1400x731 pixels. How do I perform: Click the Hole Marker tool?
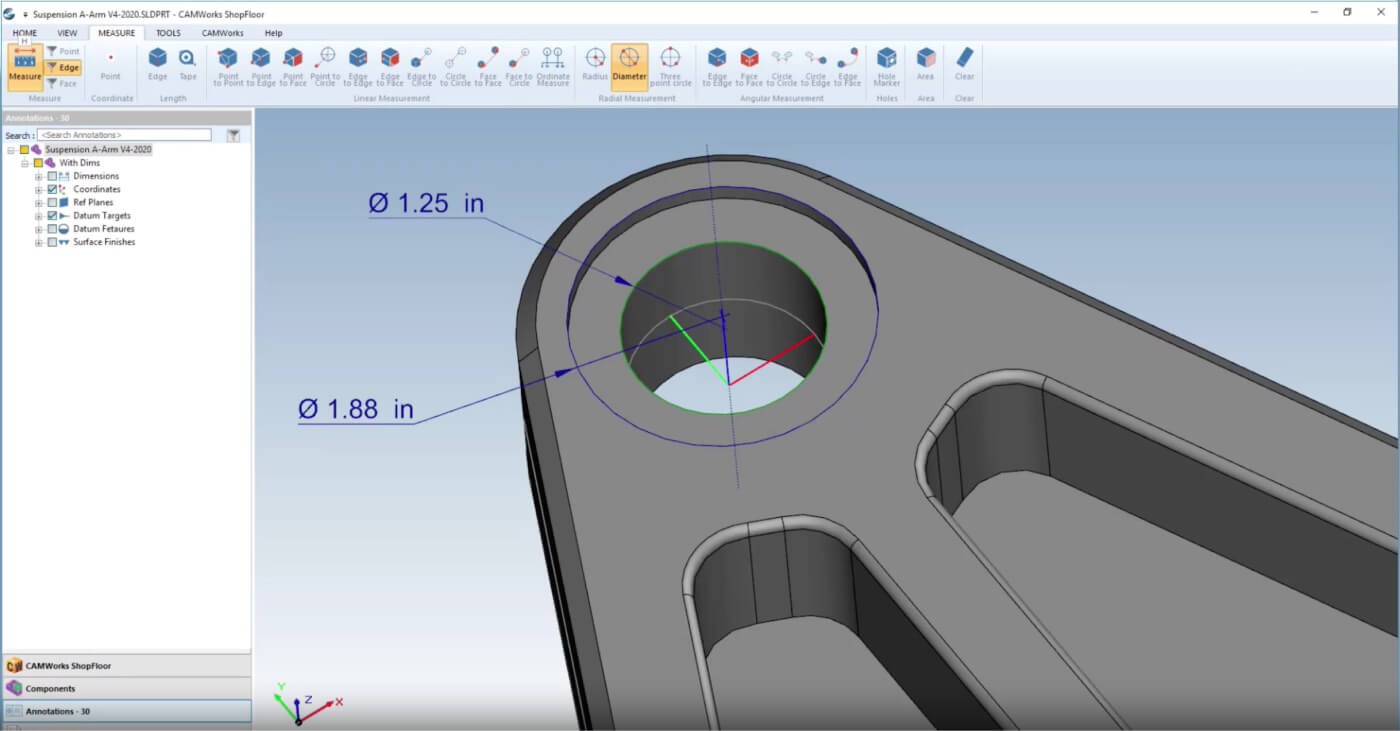887,67
